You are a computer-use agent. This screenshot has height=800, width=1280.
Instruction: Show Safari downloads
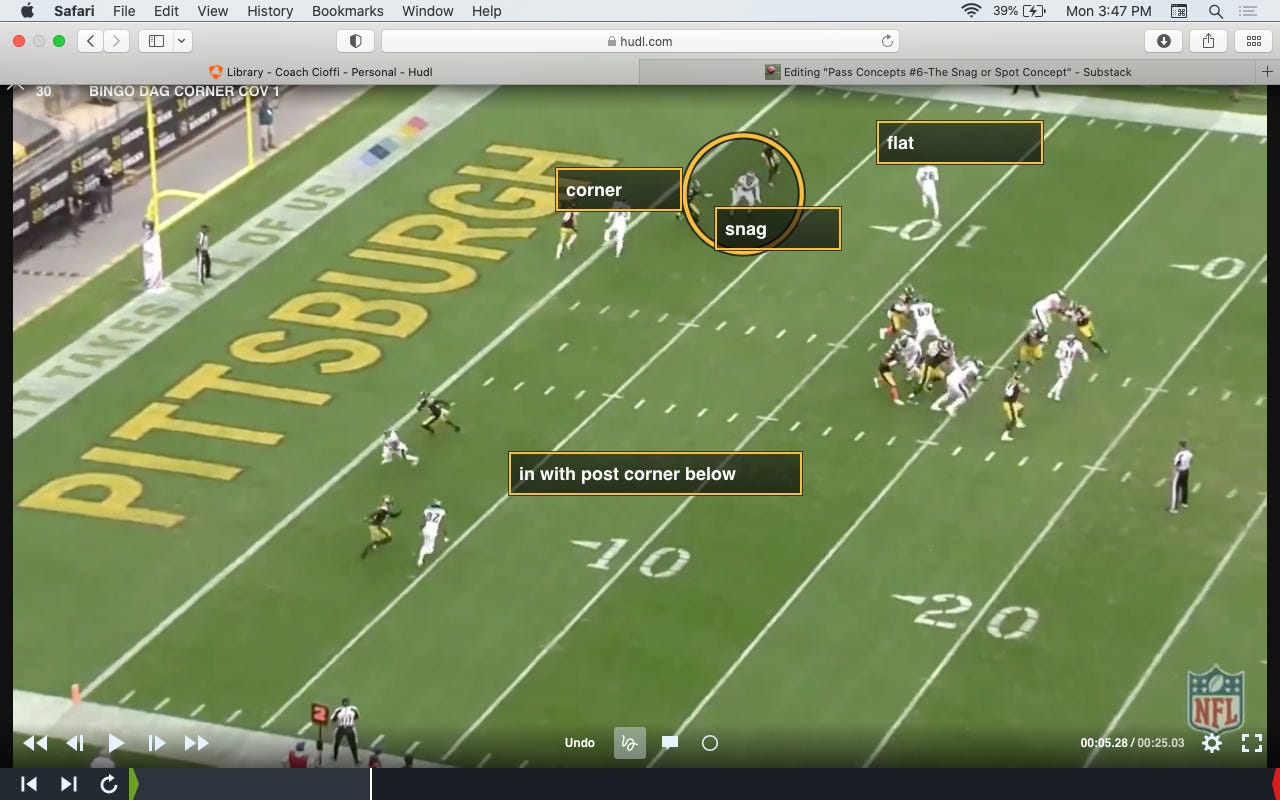point(1164,41)
